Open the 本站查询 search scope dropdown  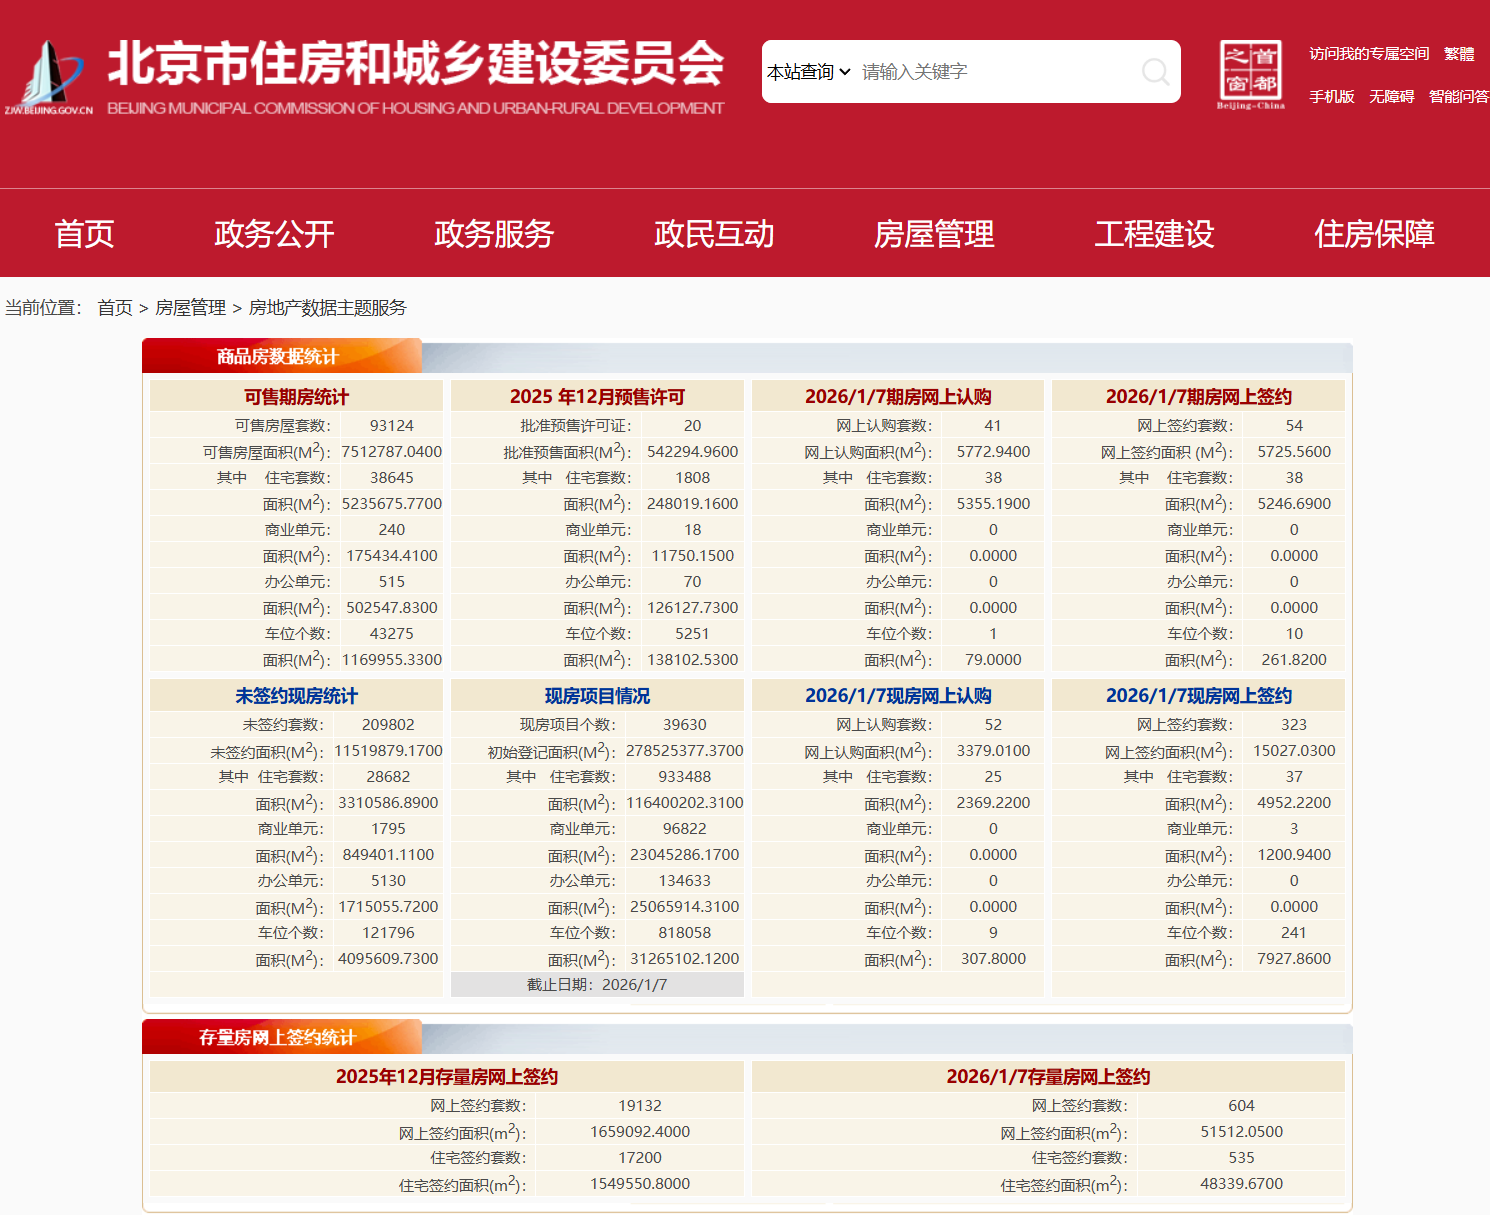pyautogui.click(x=809, y=72)
